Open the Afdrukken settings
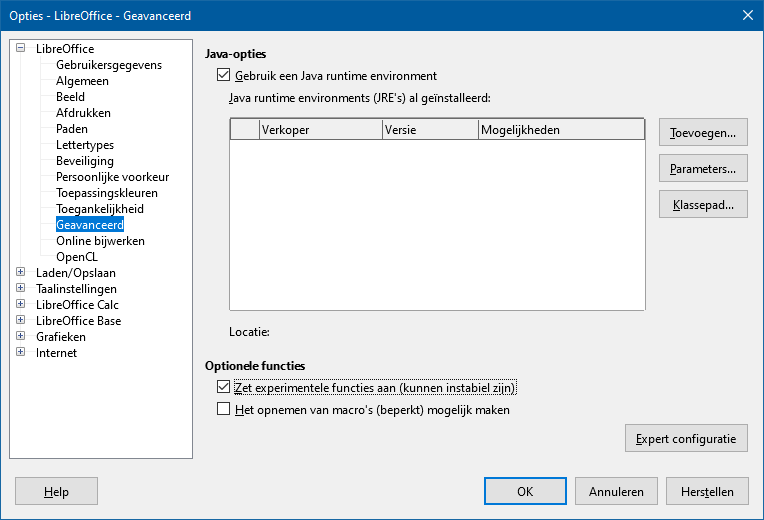 (83, 113)
